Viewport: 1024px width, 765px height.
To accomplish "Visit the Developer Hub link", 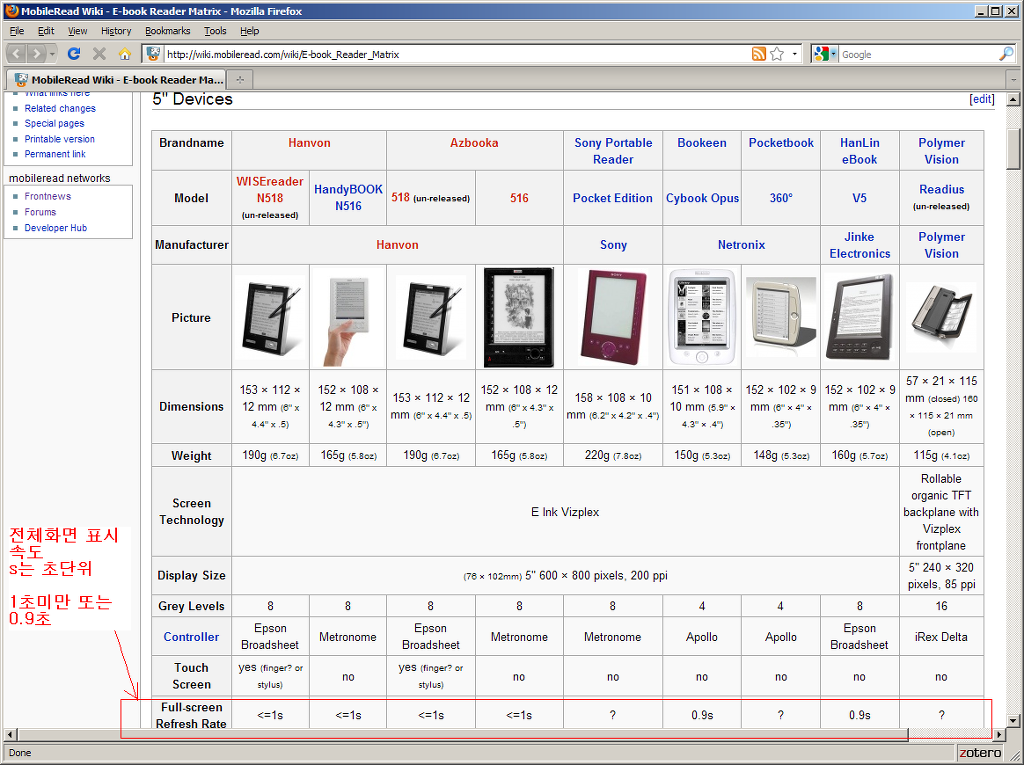I will [56, 227].
